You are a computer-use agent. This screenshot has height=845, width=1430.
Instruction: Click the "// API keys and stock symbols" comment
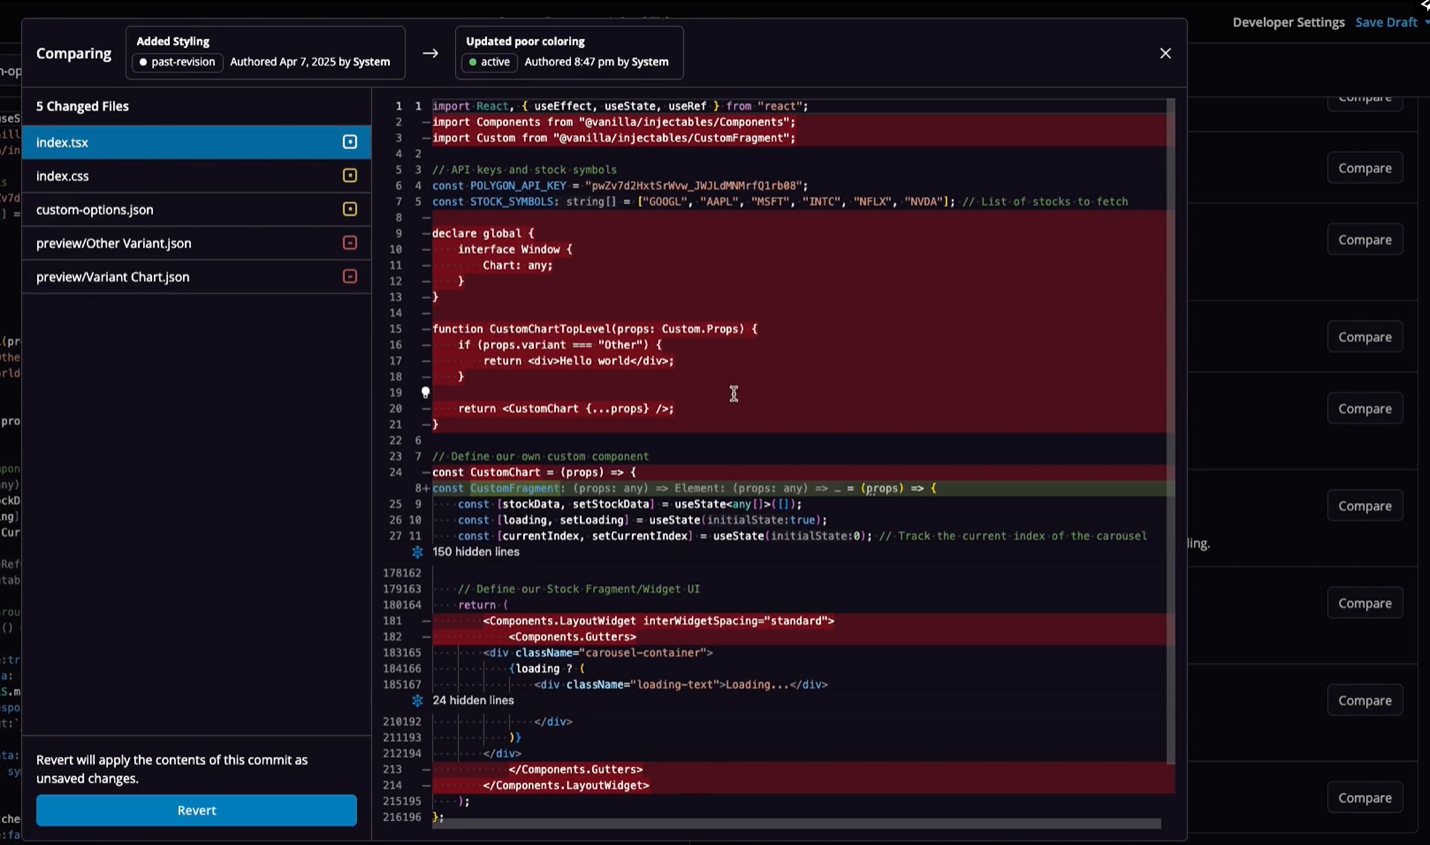[x=525, y=170]
